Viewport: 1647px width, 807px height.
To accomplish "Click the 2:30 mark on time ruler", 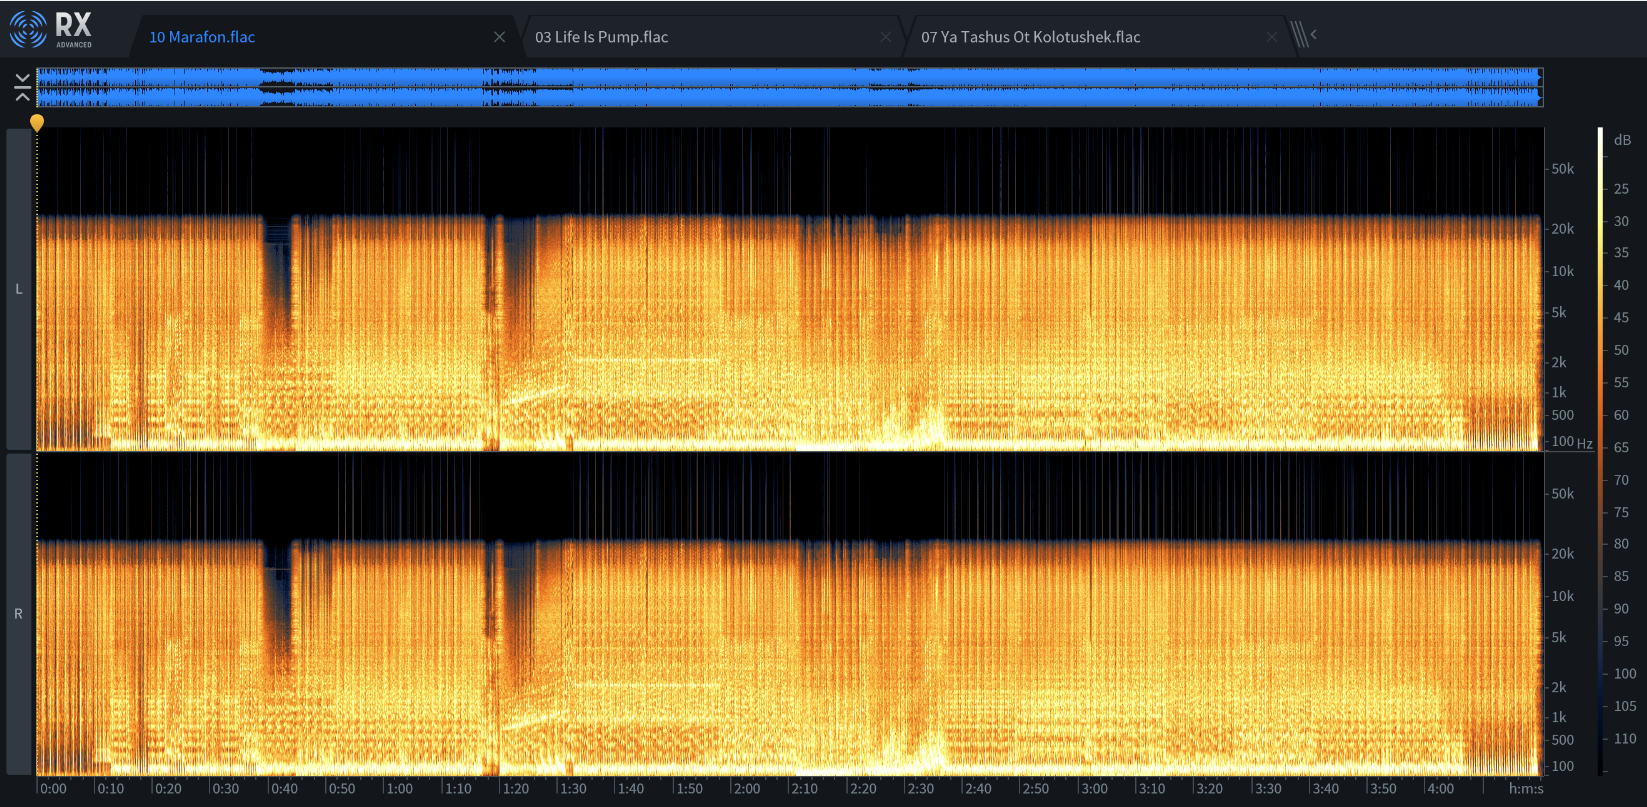I will [x=920, y=788].
